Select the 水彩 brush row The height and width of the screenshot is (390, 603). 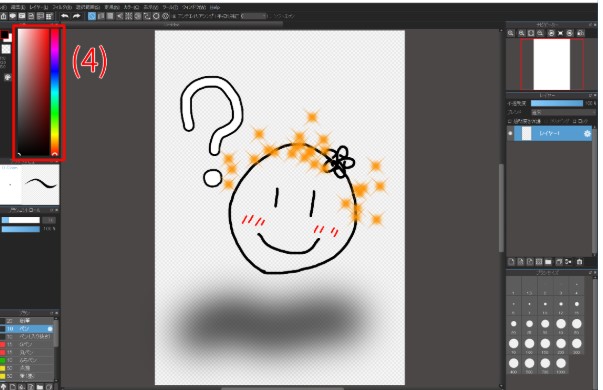click(x=27, y=368)
